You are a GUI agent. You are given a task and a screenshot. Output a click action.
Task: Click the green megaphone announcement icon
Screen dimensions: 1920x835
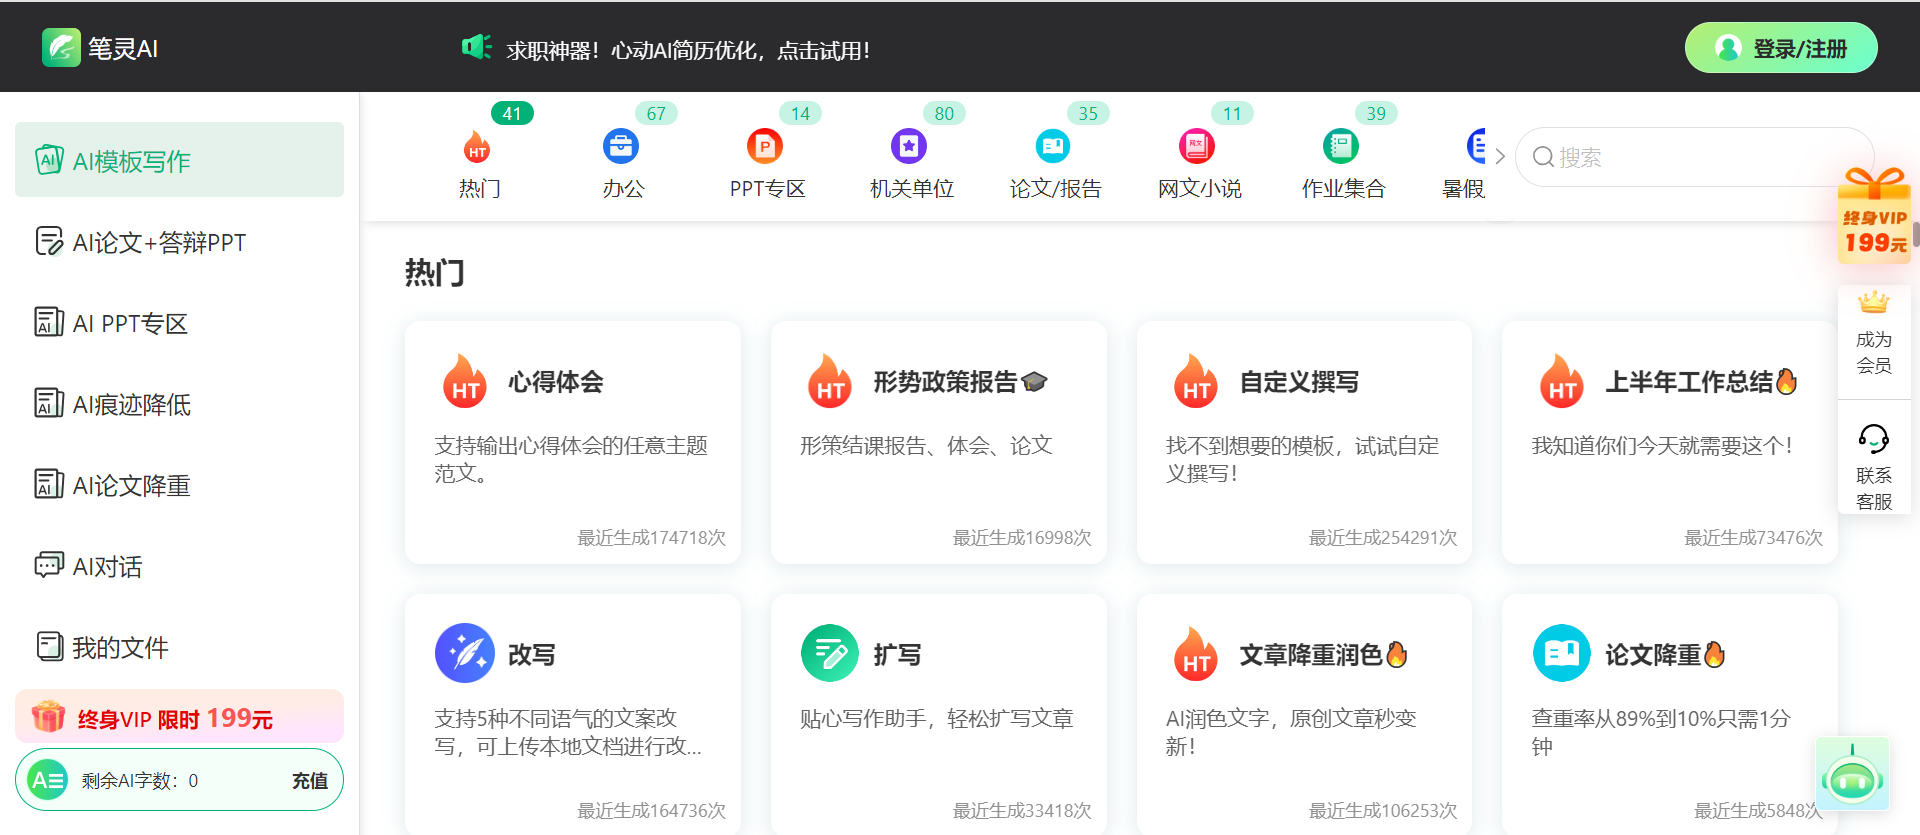[x=476, y=47]
